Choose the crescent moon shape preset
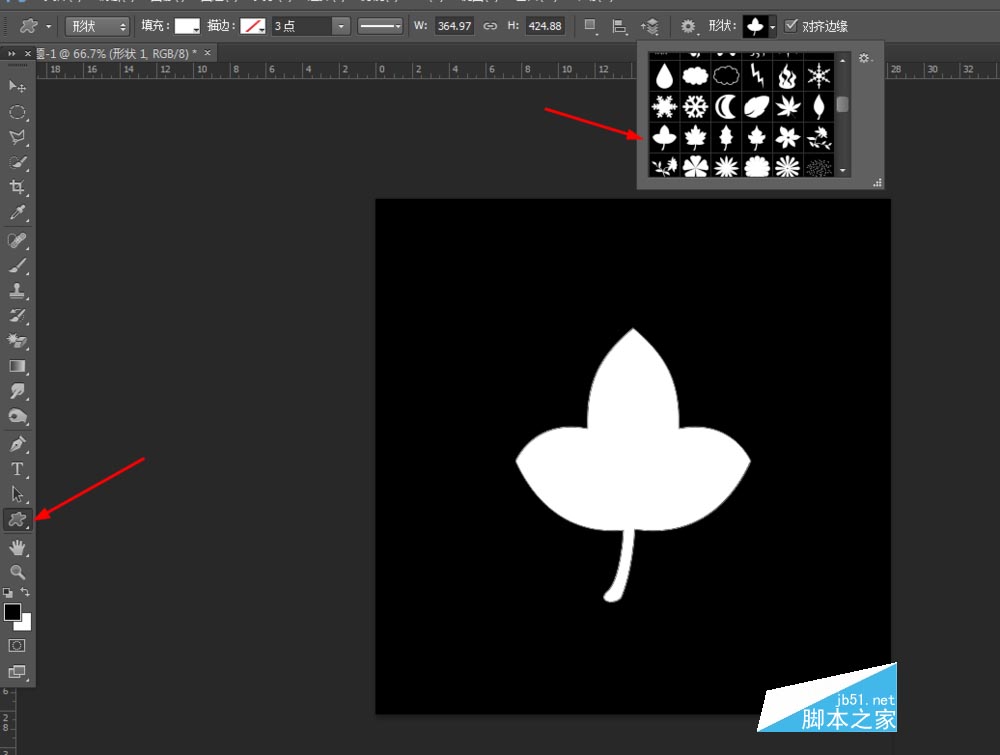 click(x=726, y=106)
